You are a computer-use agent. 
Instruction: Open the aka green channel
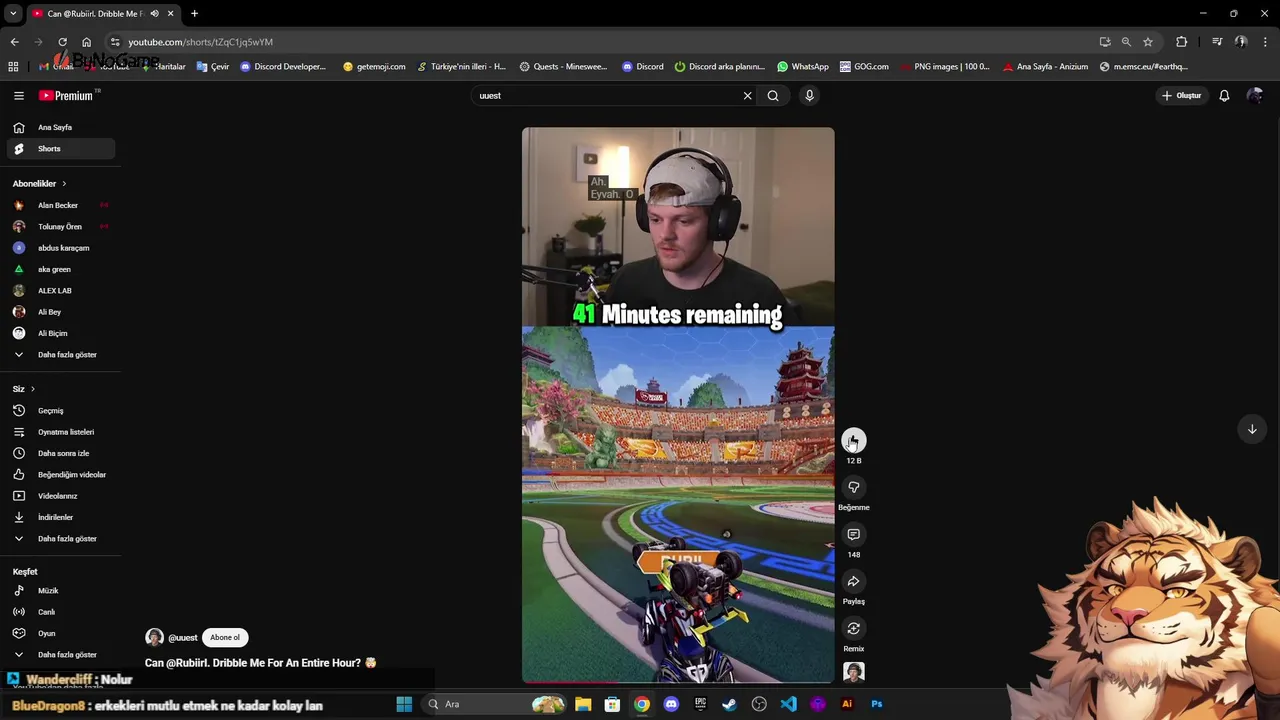tap(61, 270)
